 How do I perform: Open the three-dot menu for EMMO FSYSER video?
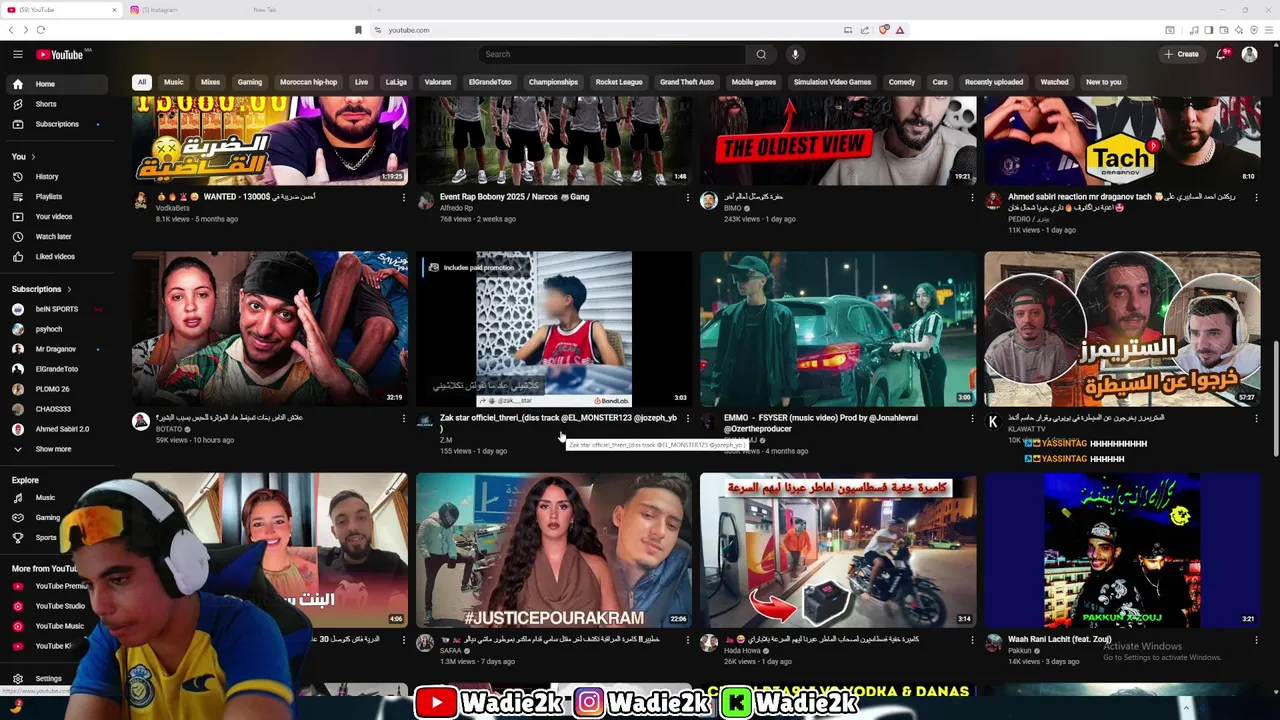coord(972,419)
